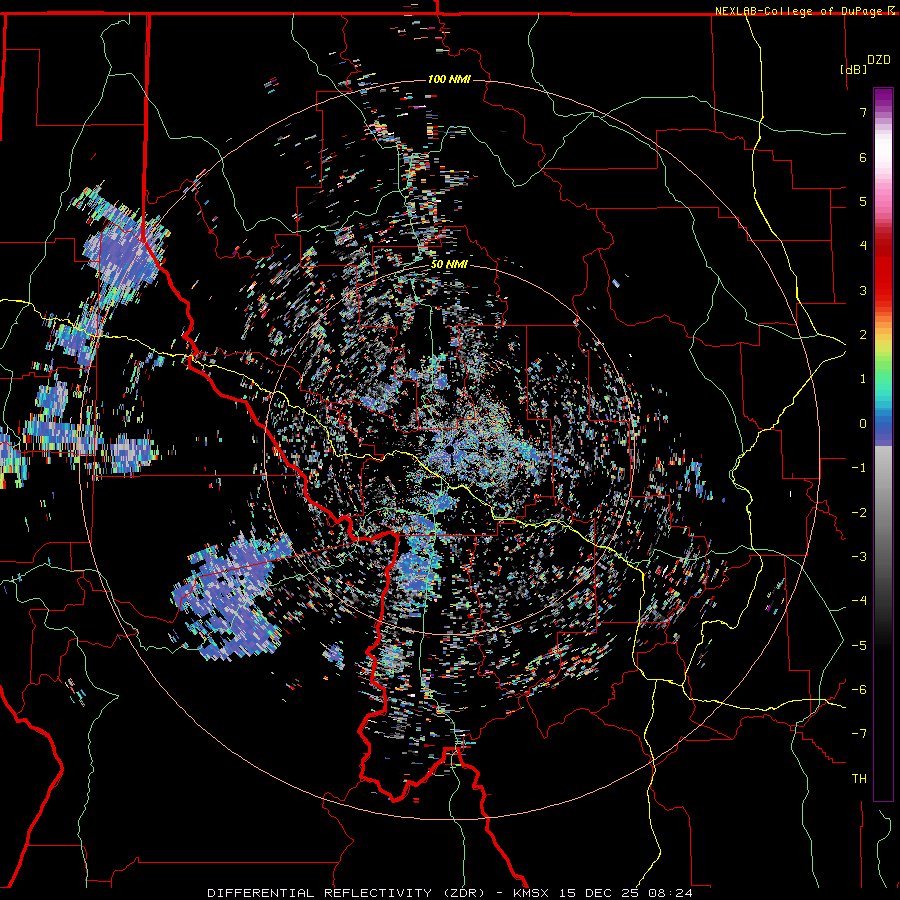Click the positive "2" scale value
The height and width of the screenshot is (900, 900).
(863, 335)
